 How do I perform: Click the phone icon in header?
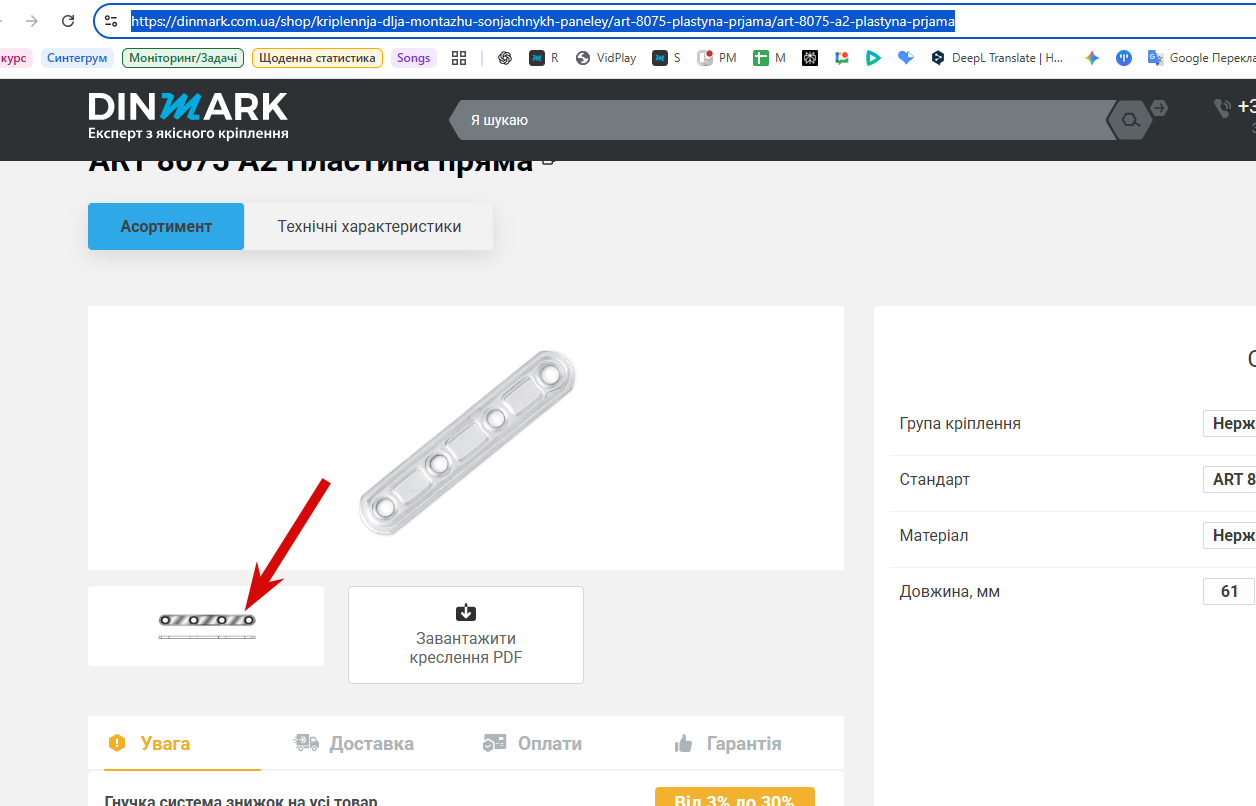(x=1222, y=107)
